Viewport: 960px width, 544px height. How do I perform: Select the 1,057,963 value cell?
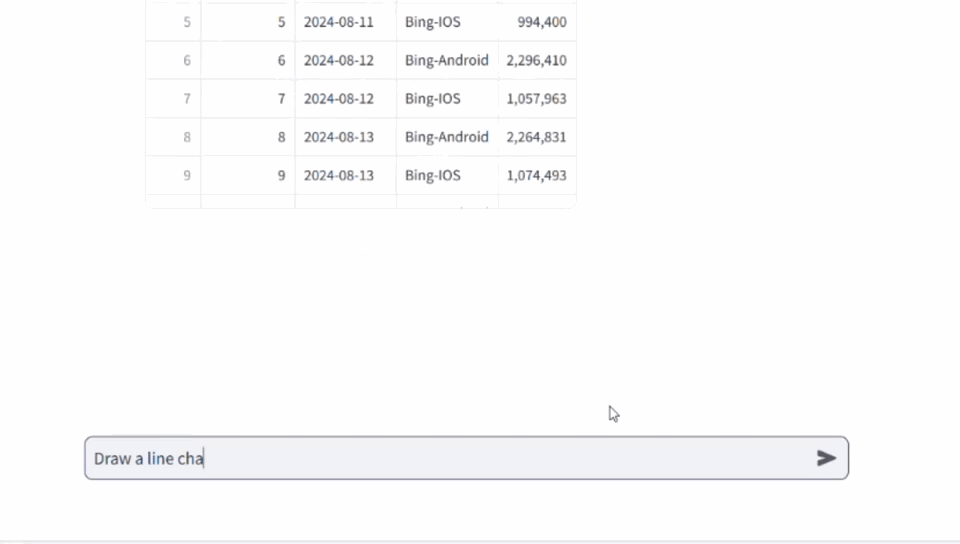tap(537, 99)
